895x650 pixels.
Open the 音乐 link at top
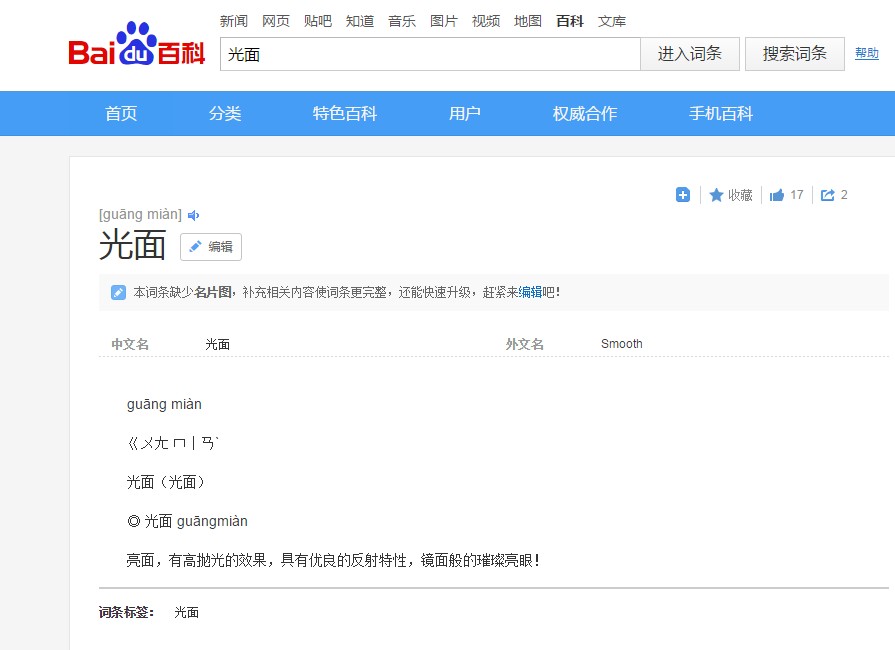click(402, 21)
